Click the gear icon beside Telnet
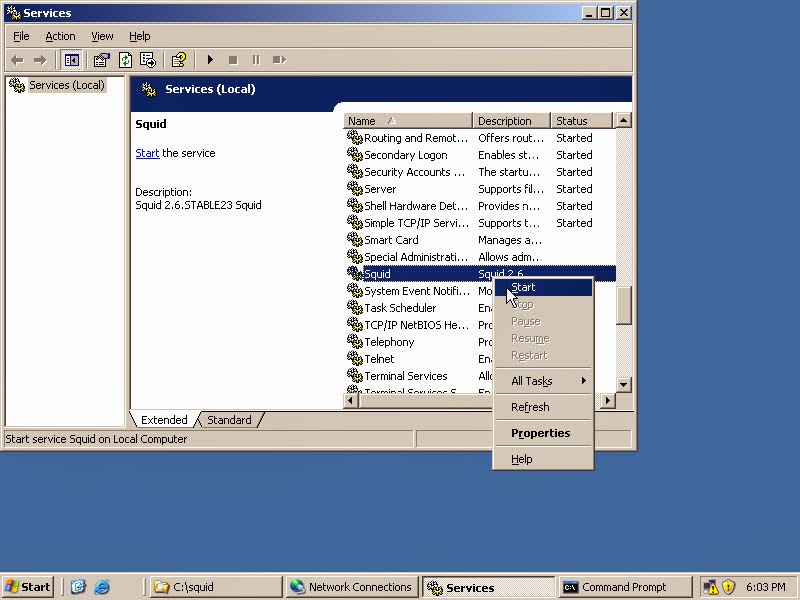This screenshot has height=600, width=800. pyautogui.click(x=355, y=359)
